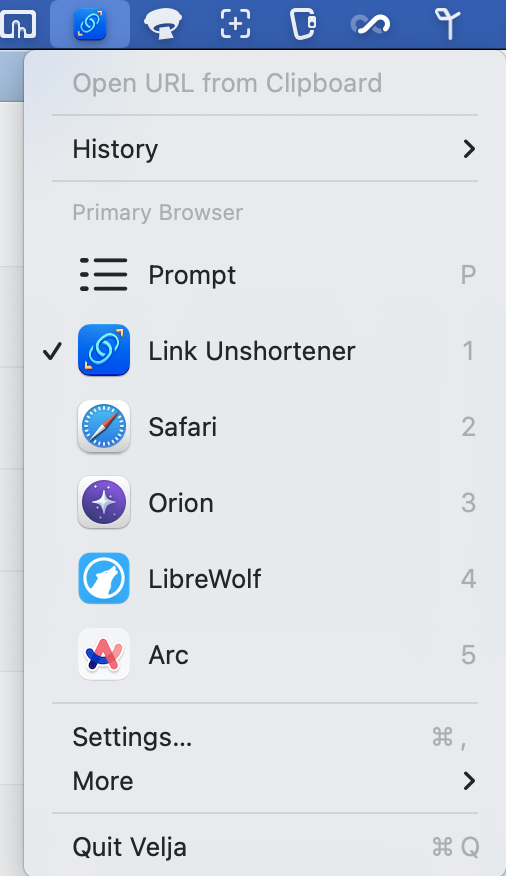Image resolution: width=506 pixels, height=876 pixels.
Task: Click the Velja link icon in menu bar
Action: tap(90, 24)
